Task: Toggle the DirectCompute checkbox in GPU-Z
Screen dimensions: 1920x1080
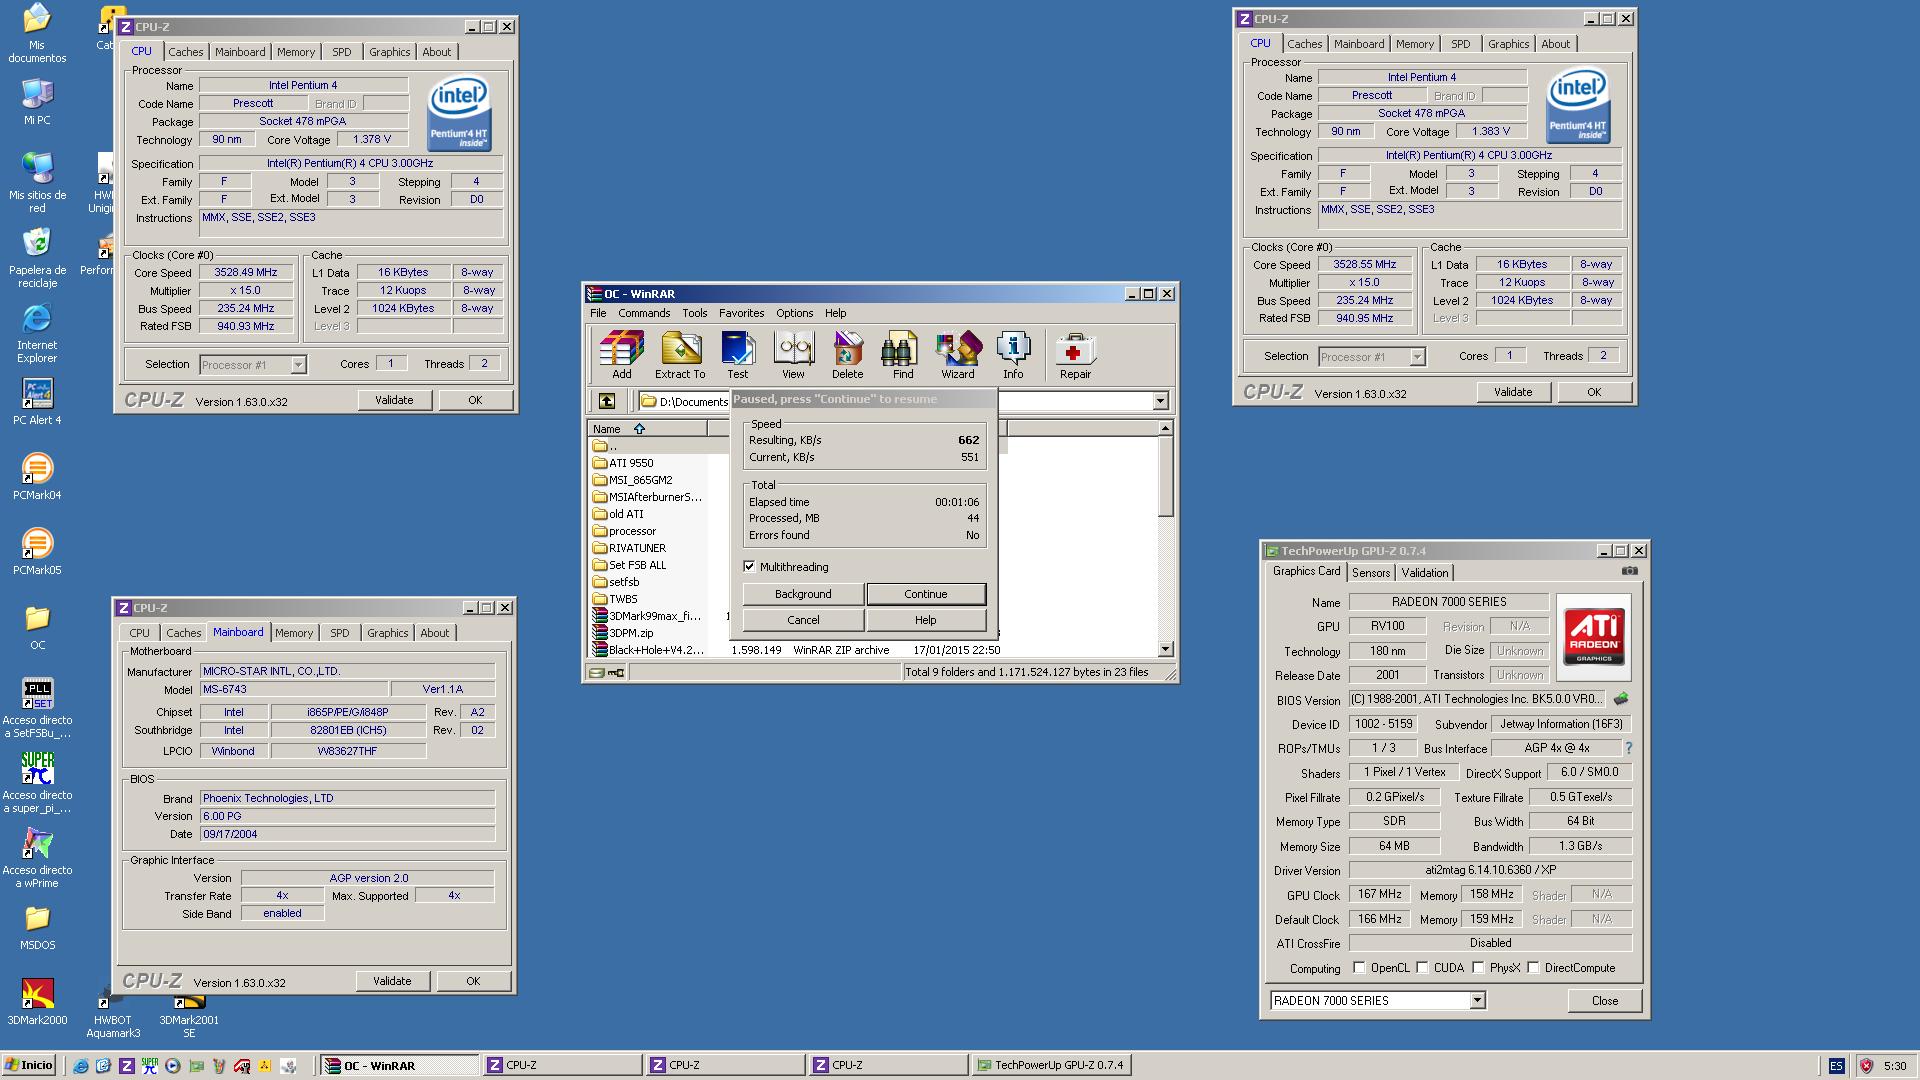Action: (1533, 967)
